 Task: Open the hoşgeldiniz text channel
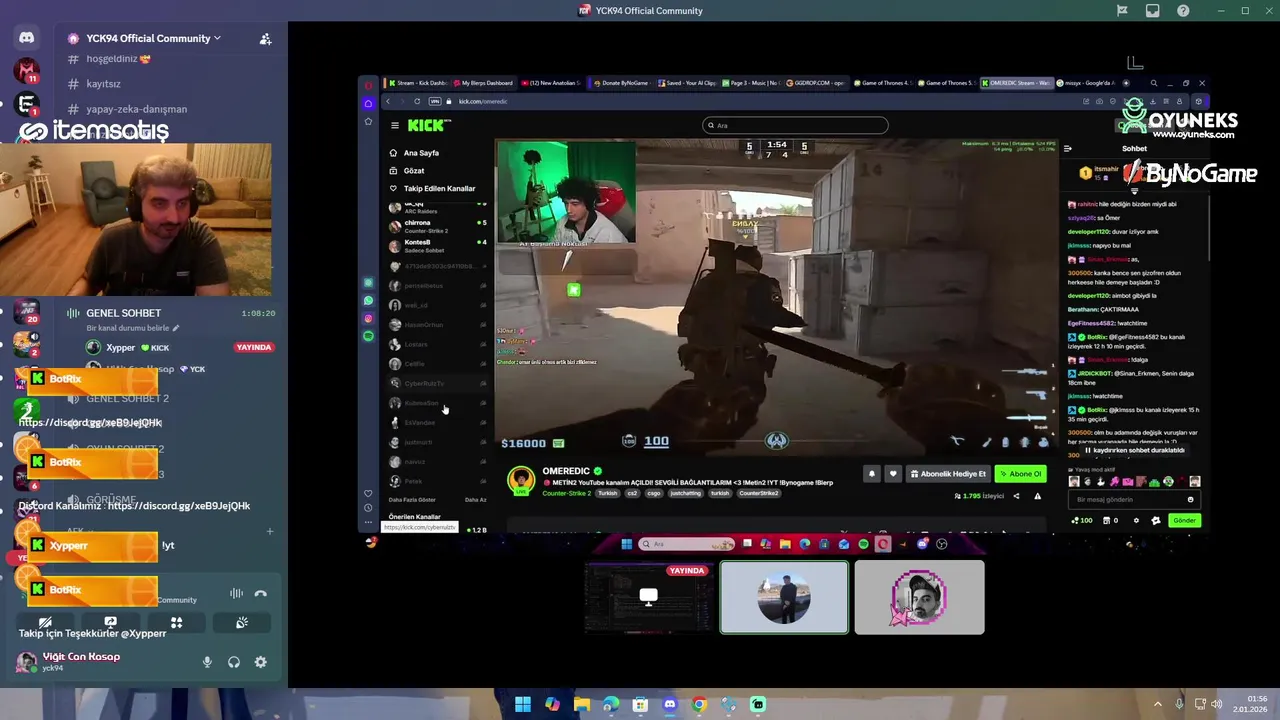point(118,59)
